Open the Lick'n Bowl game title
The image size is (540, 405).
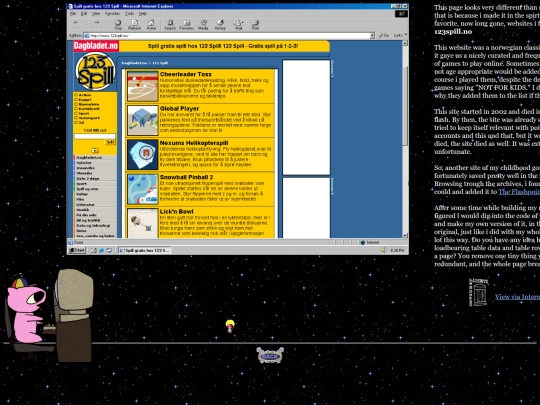pyautogui.click(x=177, y=211)
